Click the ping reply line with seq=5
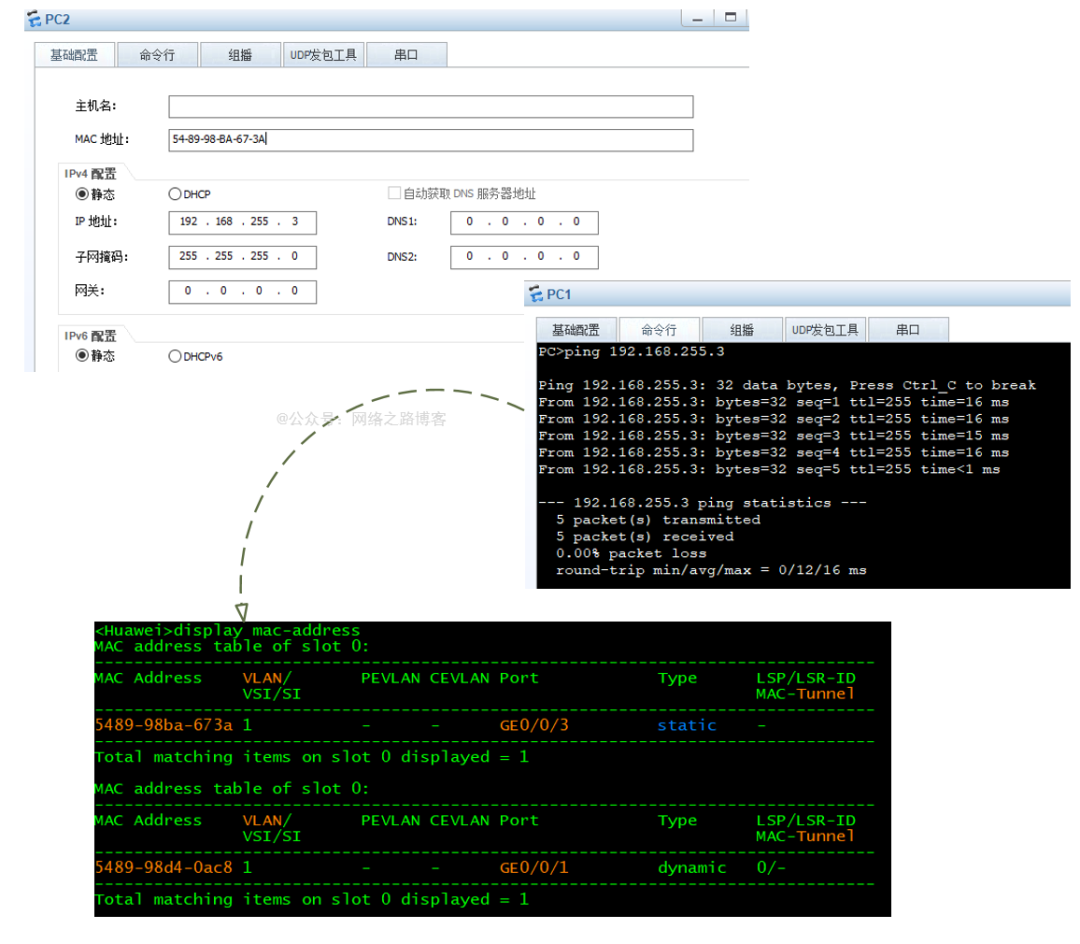Image resolution: width=1080 pixels, height=944 pixels. 769,470
